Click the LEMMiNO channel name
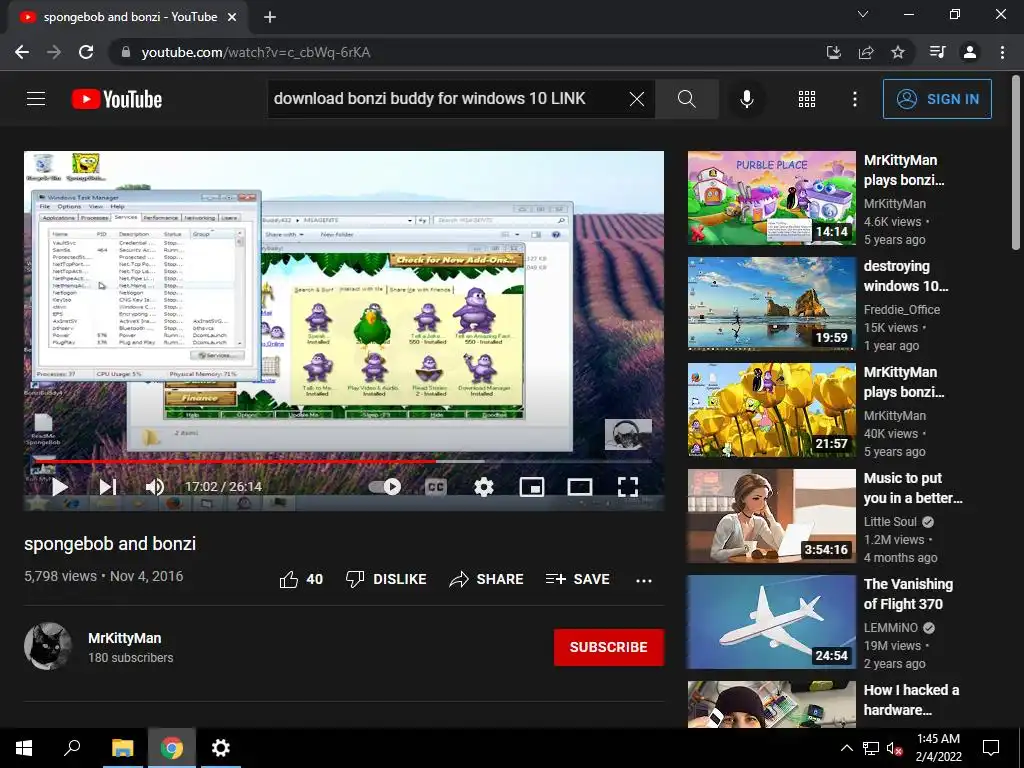The image size is (1024, 768). click(891, 628)
